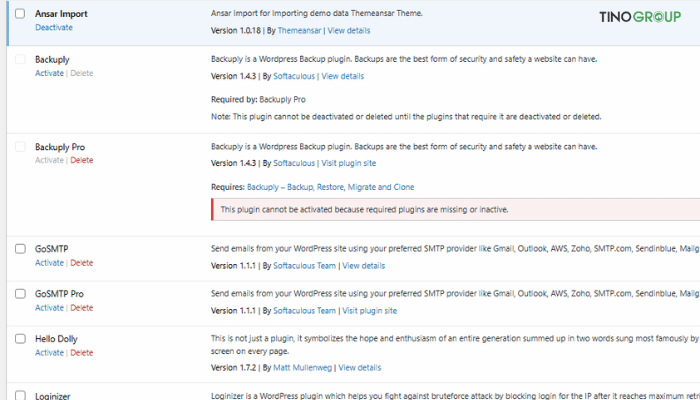Click the Hello Dolly plugin name
The image size is (700, 400).
point(56,339)
